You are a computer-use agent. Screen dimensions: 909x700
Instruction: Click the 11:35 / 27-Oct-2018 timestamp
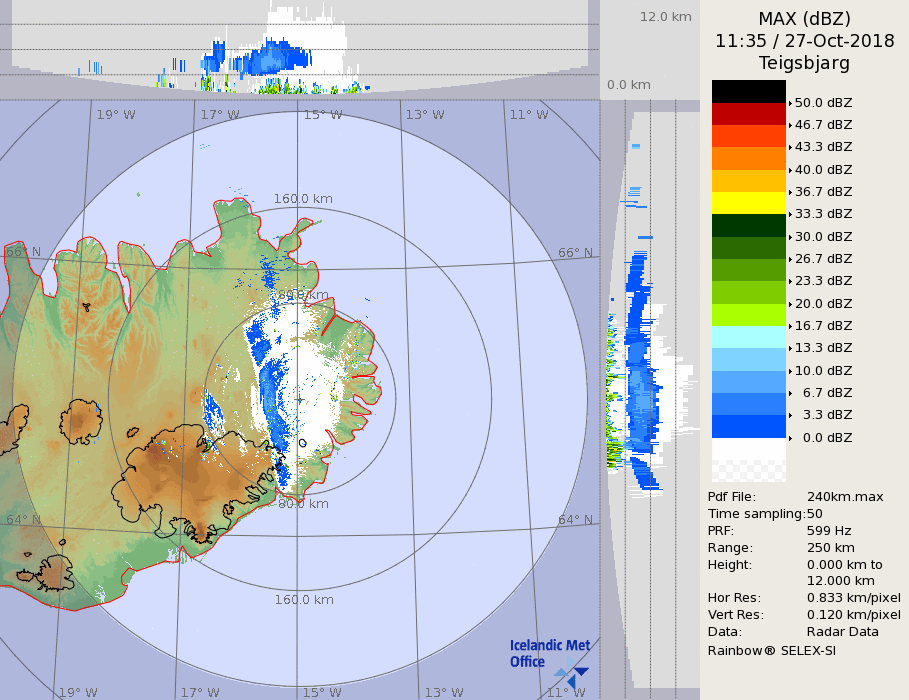point(804,41)
